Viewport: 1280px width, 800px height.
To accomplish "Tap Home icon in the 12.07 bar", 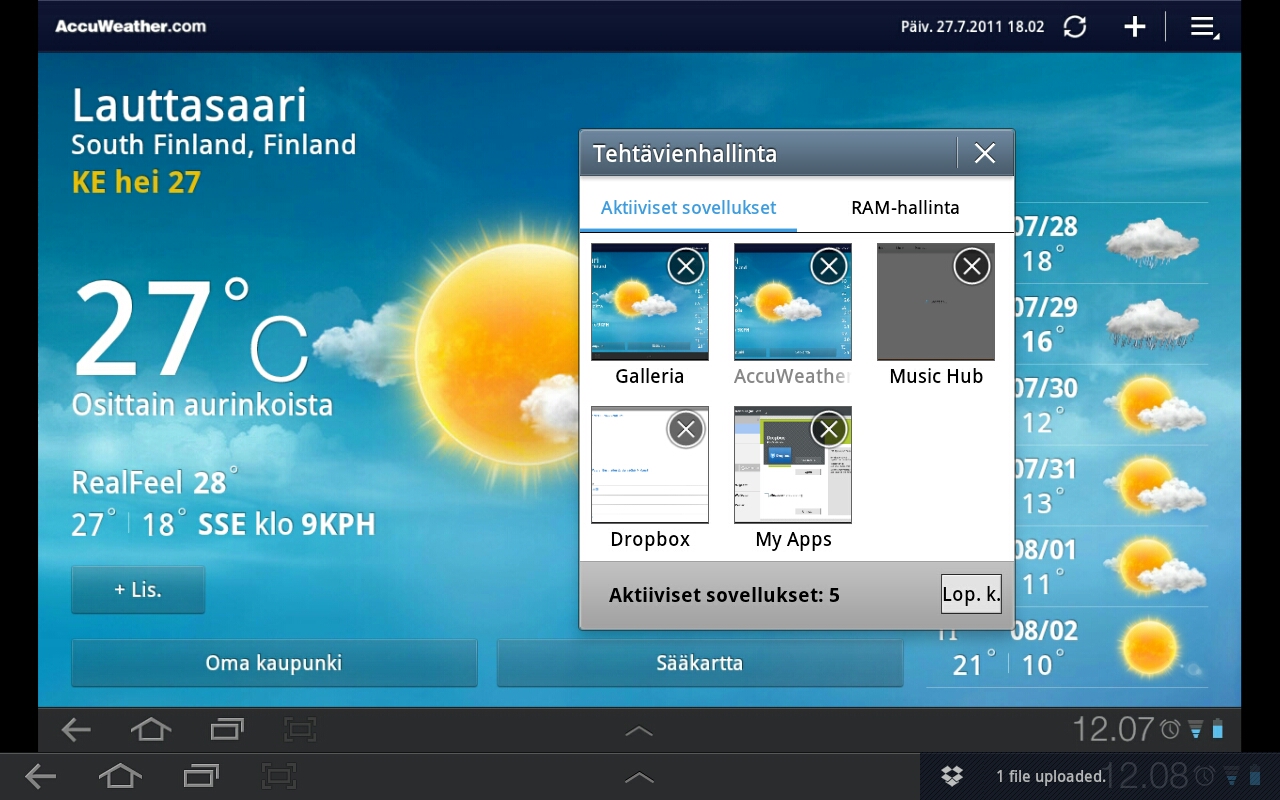I will tap(150, 730).
